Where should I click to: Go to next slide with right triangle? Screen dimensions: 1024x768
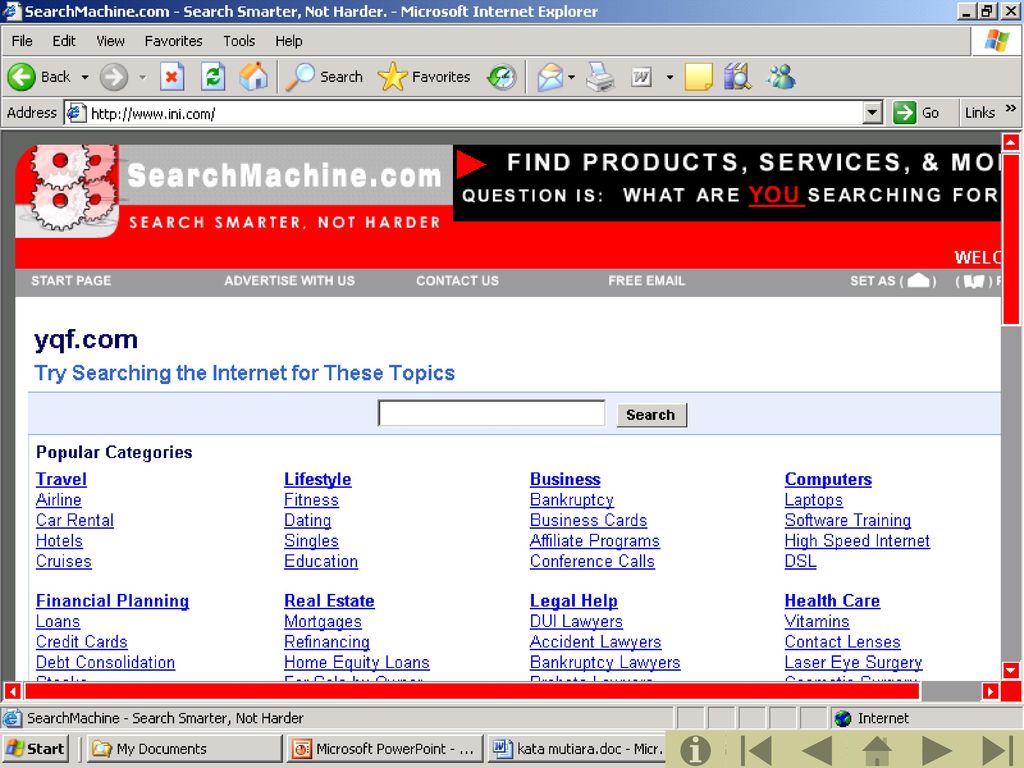click(x=936, y=750)
